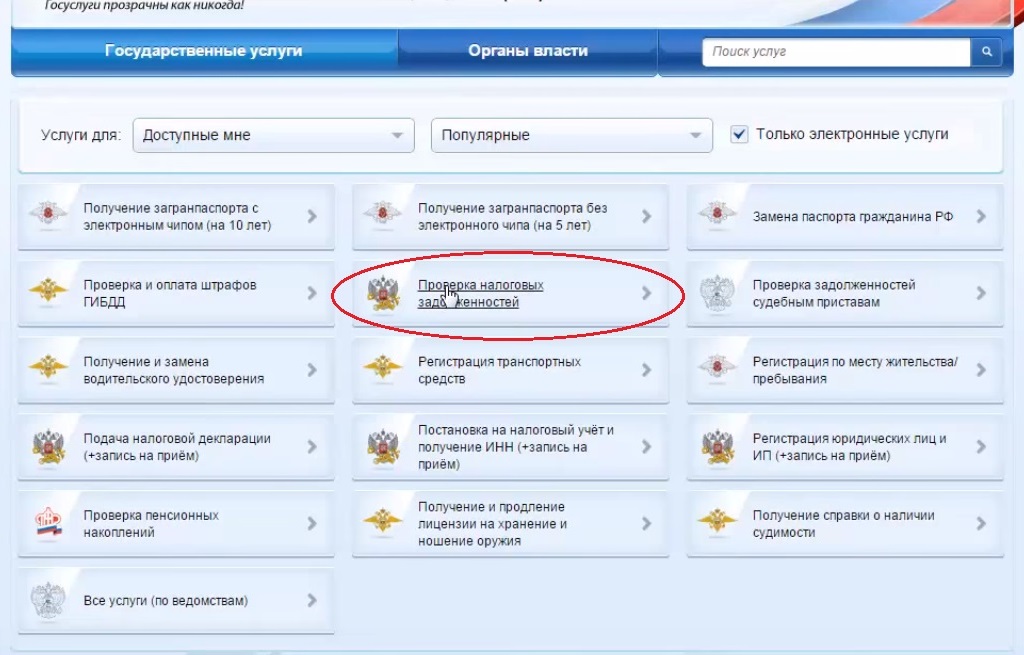Click the emblem icon for Проверка и оплата штрафов ГИБДД
This screenshot has width=1024, height=655.
click(48, 290)
